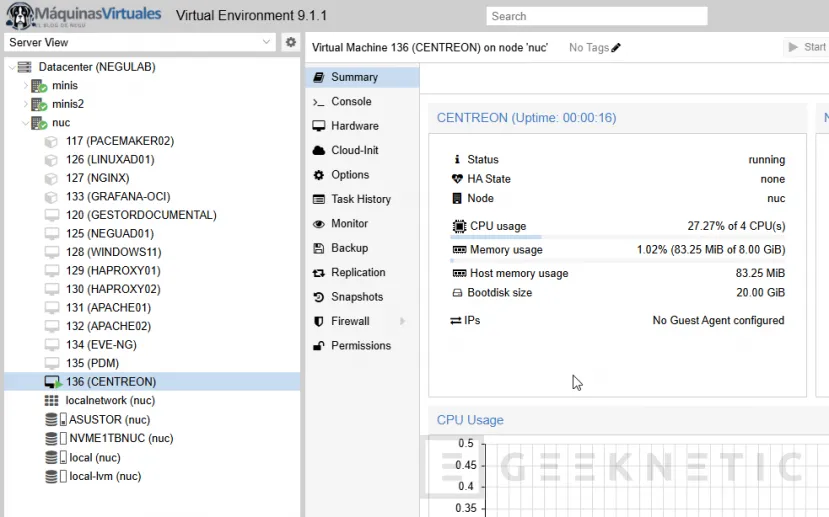Viewport: 829px width, 517px height.
Task: Expand the minis2 node
Action: pyautogui.click(x=25, y=104)
